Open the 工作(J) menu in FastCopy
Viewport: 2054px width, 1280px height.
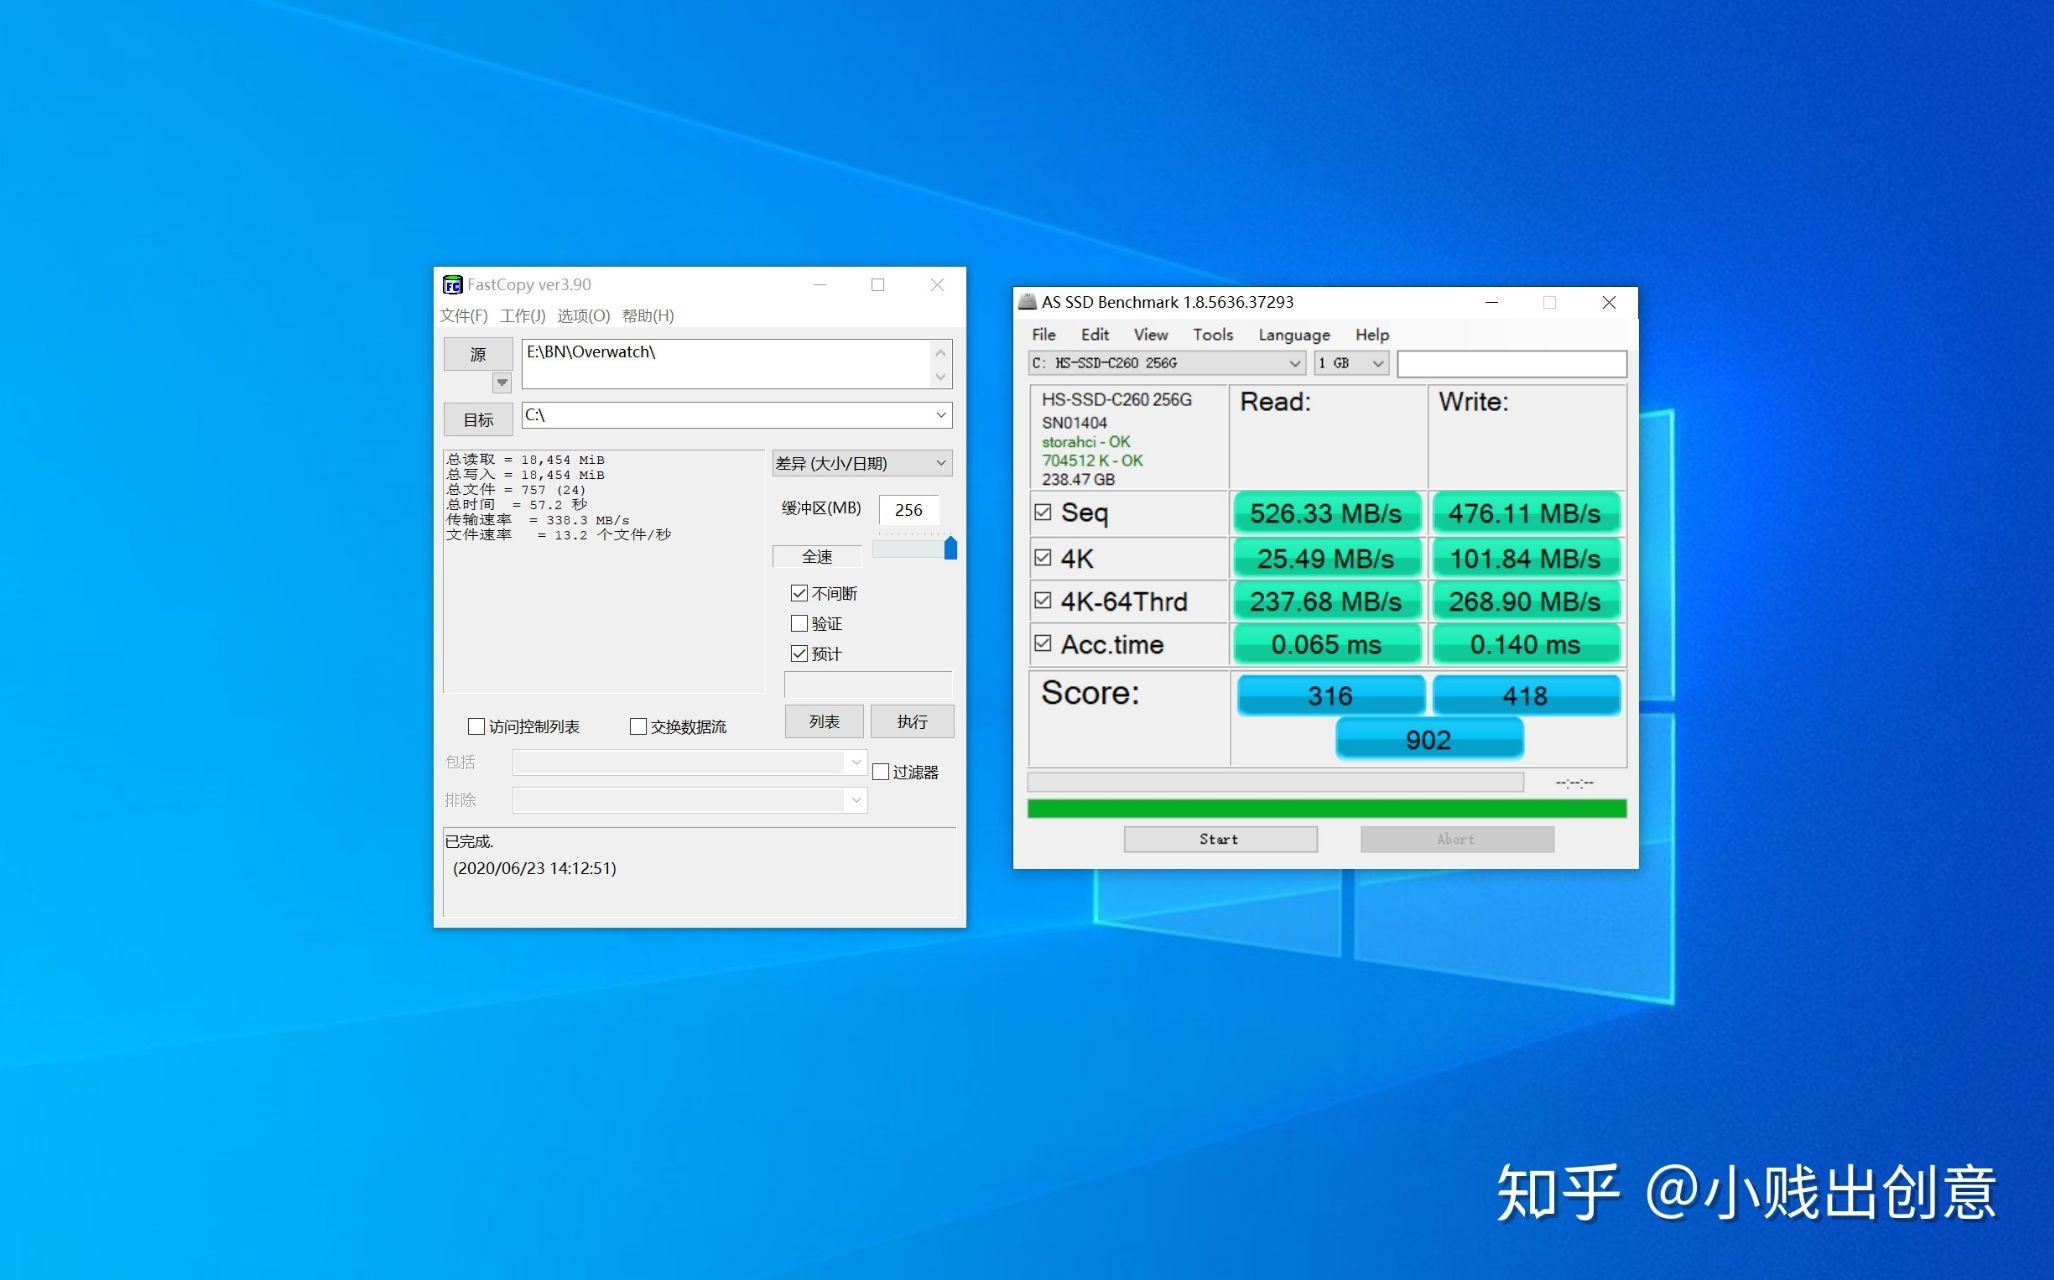(522, 316)
